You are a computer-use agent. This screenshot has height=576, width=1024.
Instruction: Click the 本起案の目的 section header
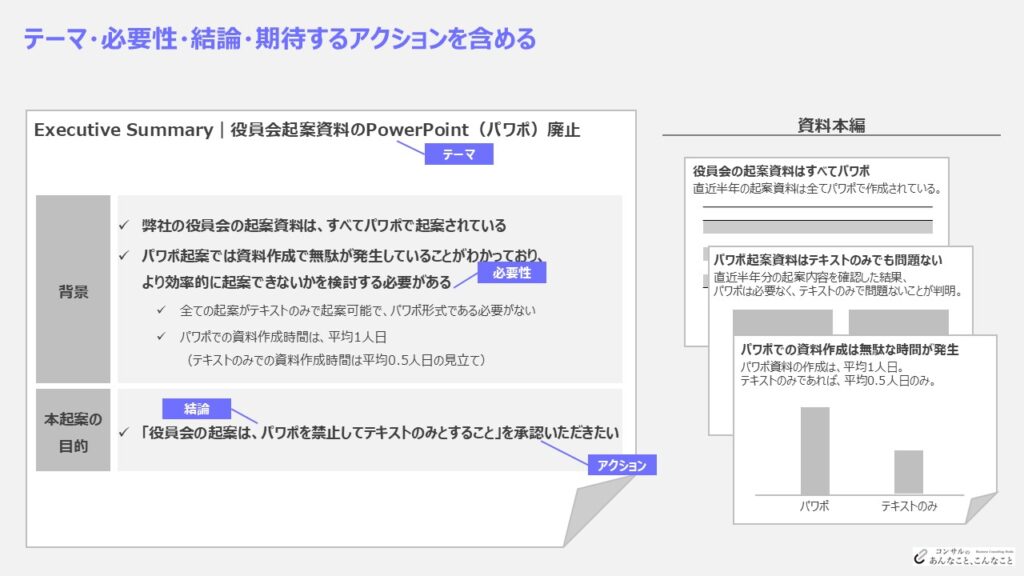[x=73, y=430]
